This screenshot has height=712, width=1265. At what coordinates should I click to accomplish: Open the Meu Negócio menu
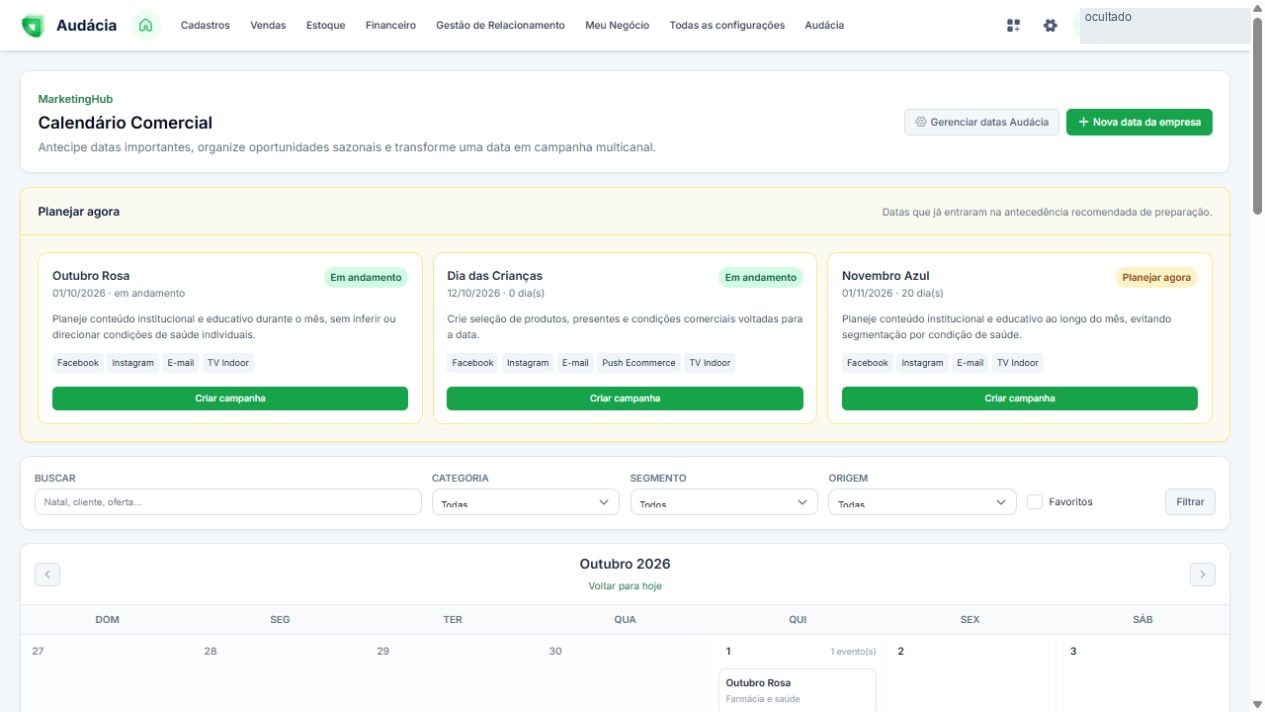pyautogui.click(x=617, y=26)
